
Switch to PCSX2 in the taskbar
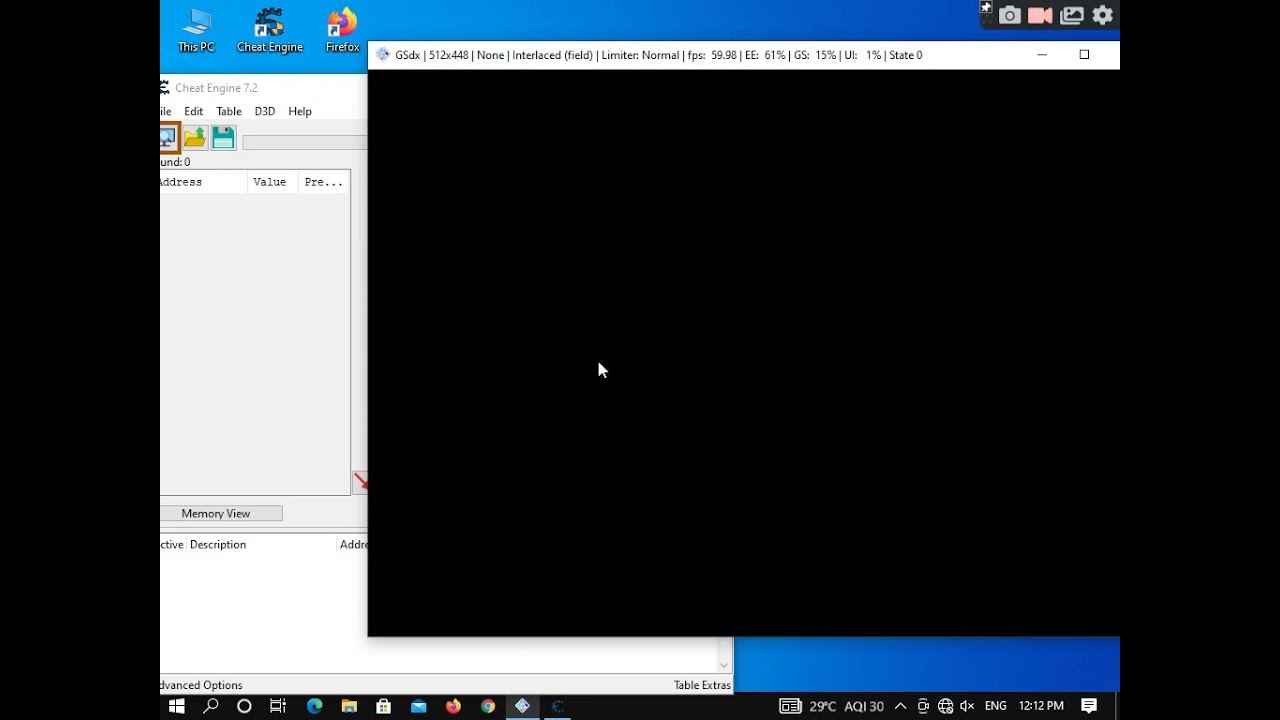click(x=522, y=706)
